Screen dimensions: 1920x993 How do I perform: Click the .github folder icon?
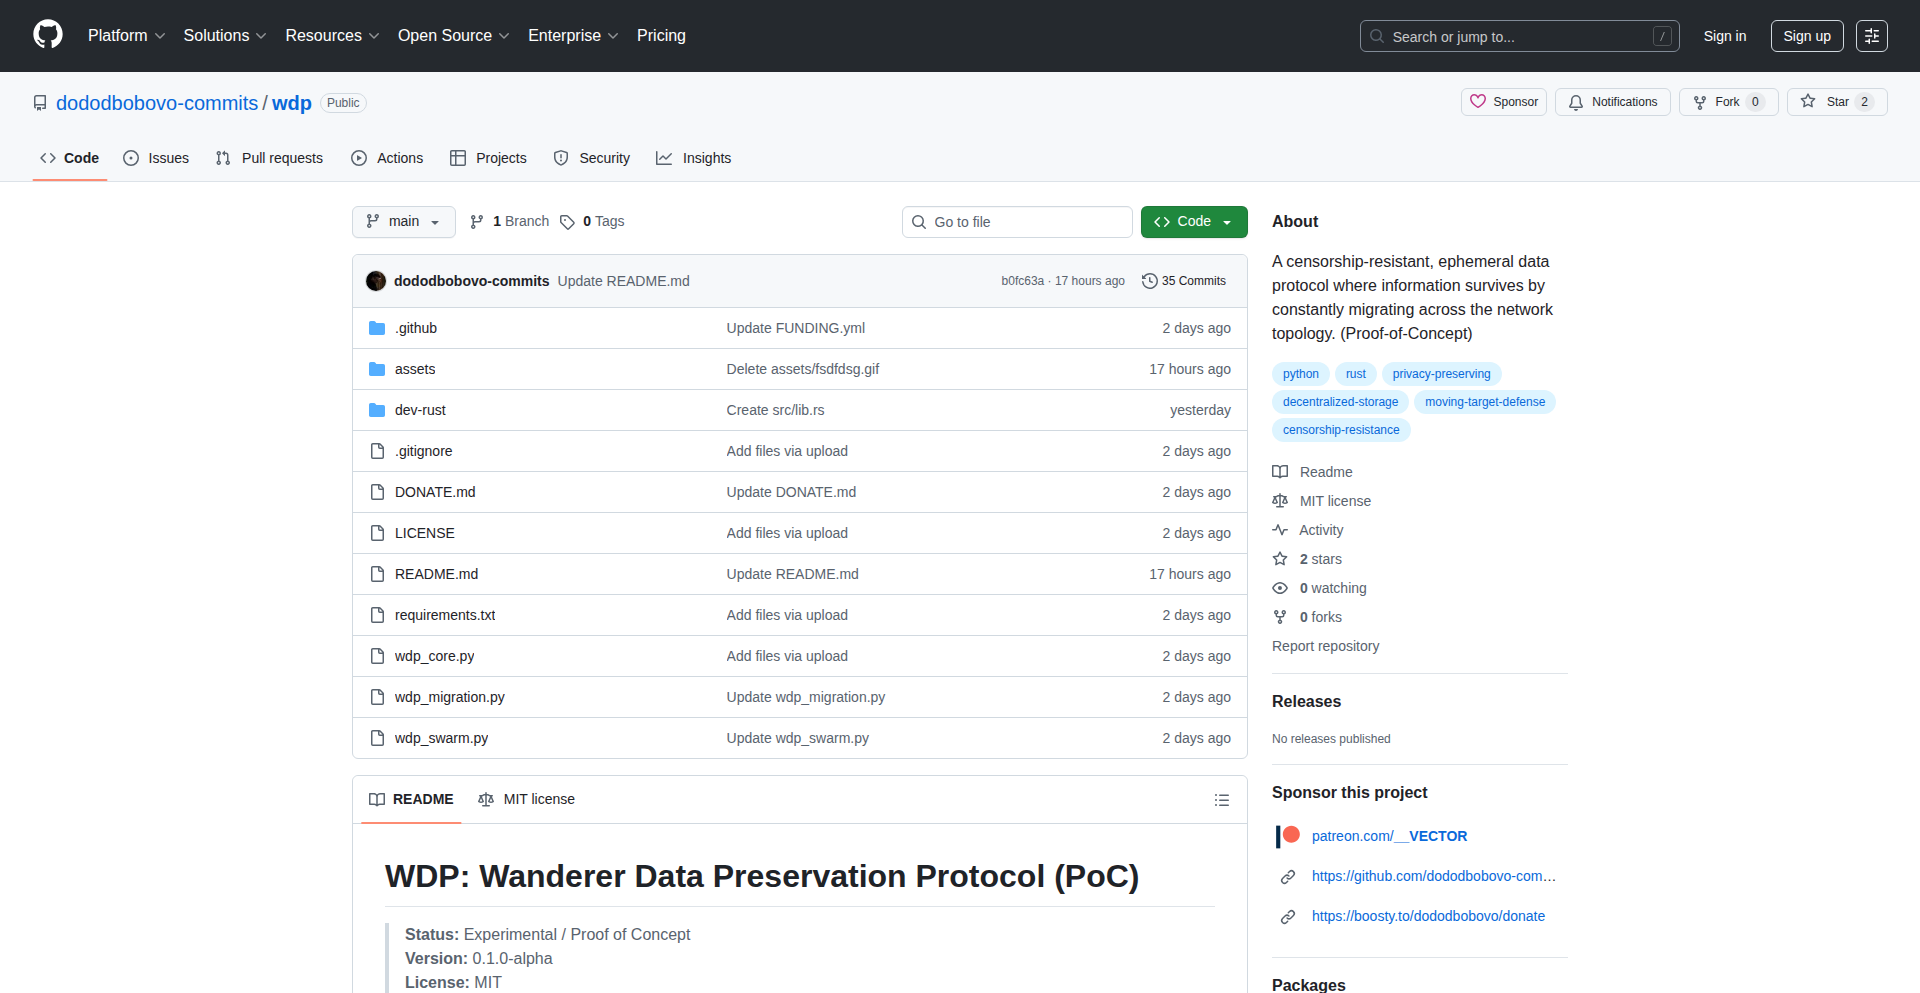pyautogui.click(x=377, y=327)
